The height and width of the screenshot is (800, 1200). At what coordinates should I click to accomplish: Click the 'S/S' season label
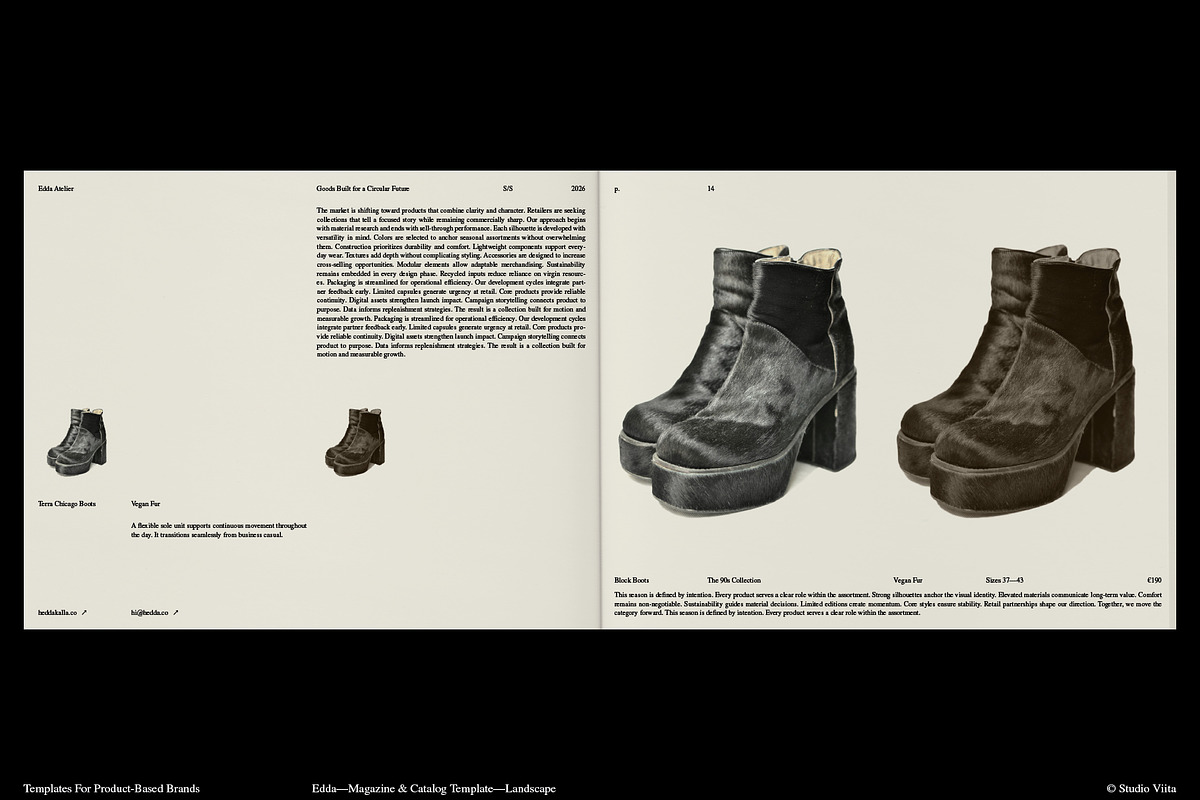[x=508, y=188]
